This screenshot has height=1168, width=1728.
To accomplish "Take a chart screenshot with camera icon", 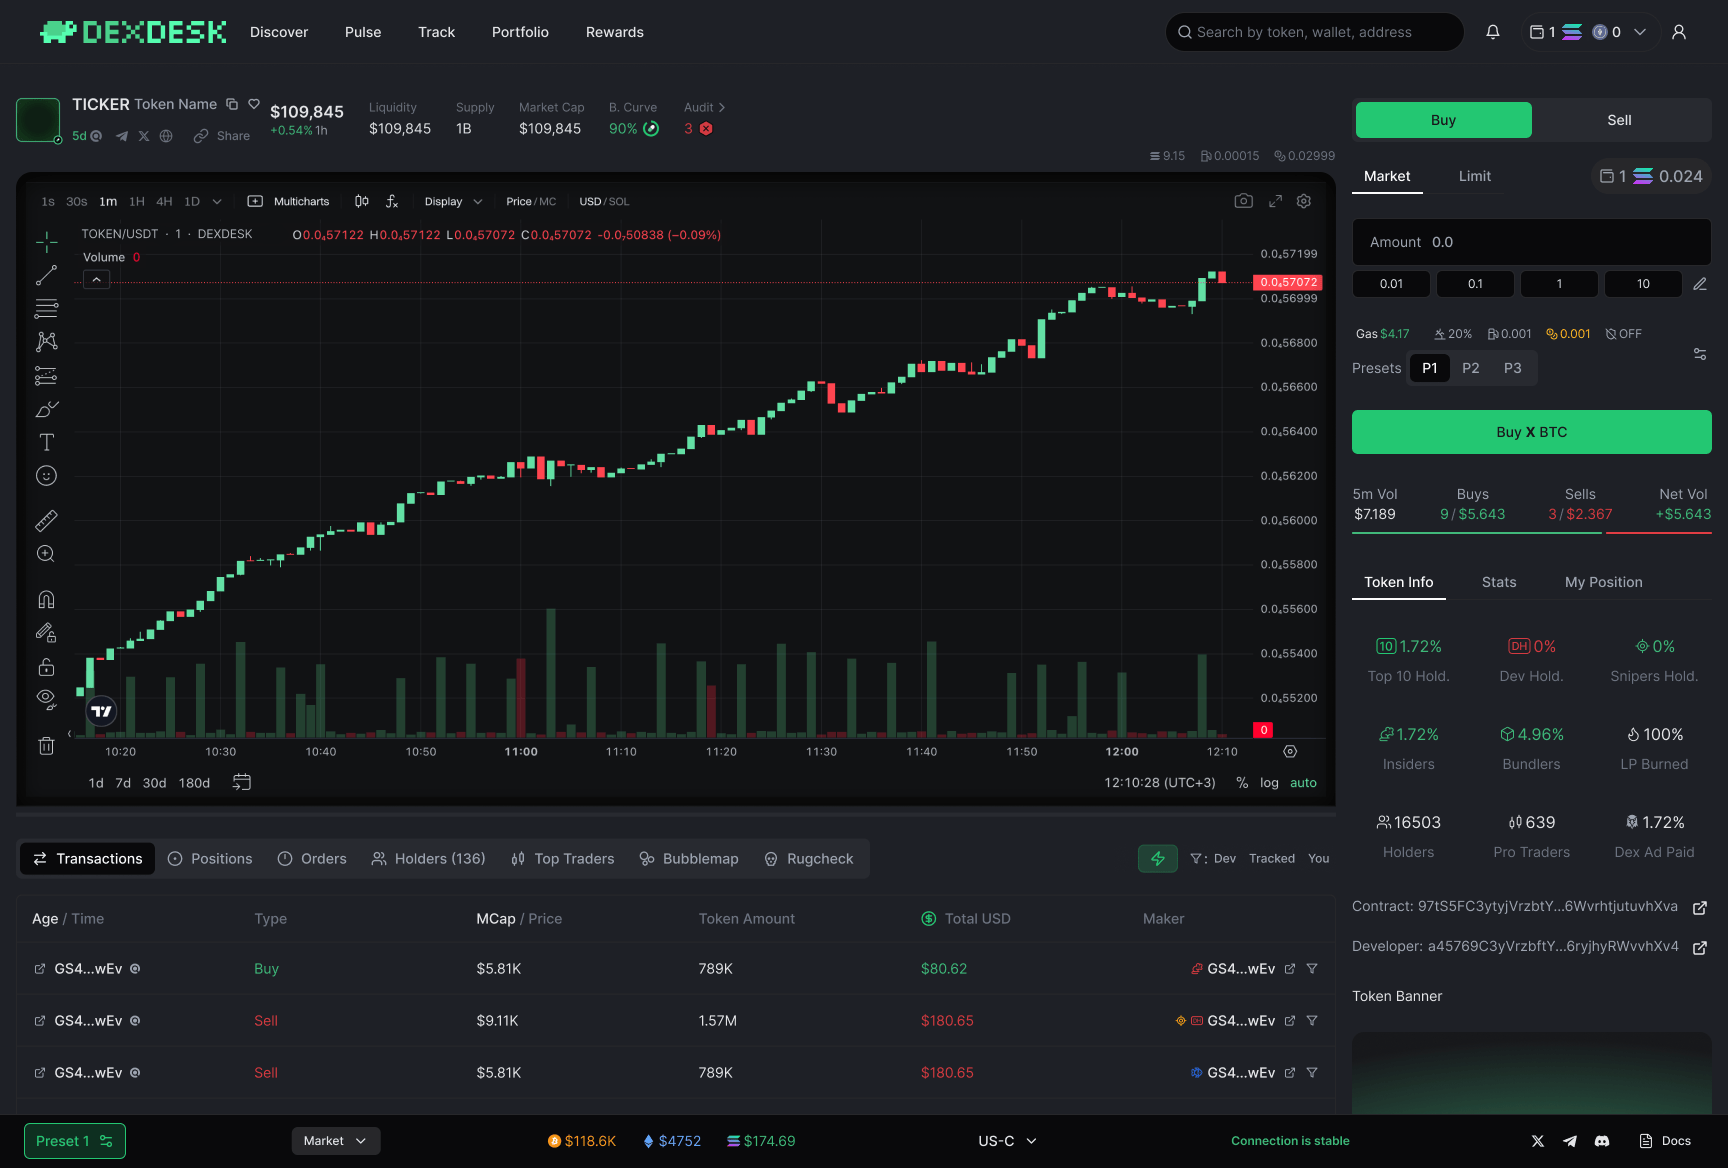I will (x=1243, y=201).
